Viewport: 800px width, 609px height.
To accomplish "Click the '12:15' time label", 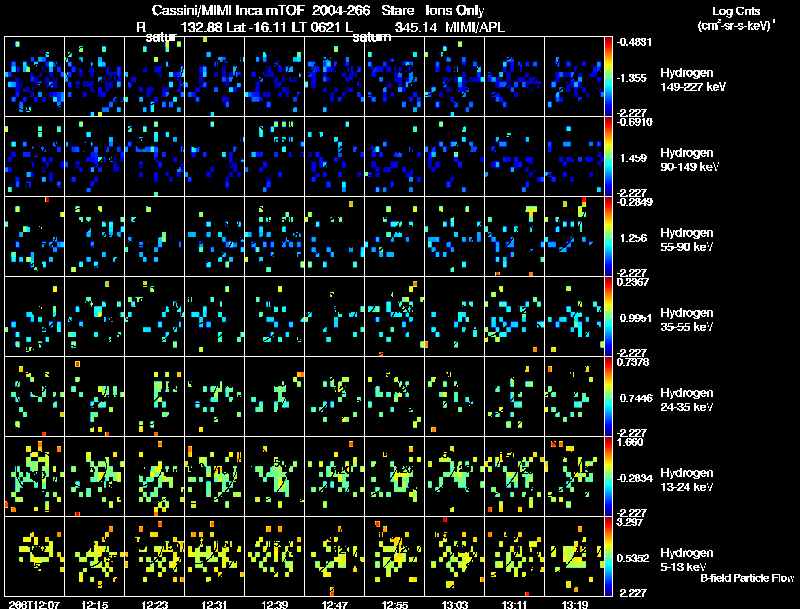I will point(94,604).
